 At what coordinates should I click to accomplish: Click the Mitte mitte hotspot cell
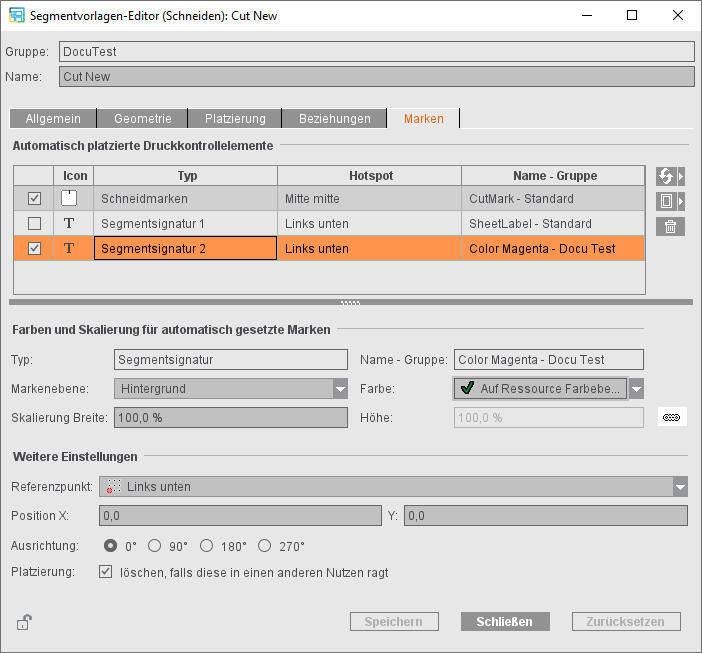point(369,198)
